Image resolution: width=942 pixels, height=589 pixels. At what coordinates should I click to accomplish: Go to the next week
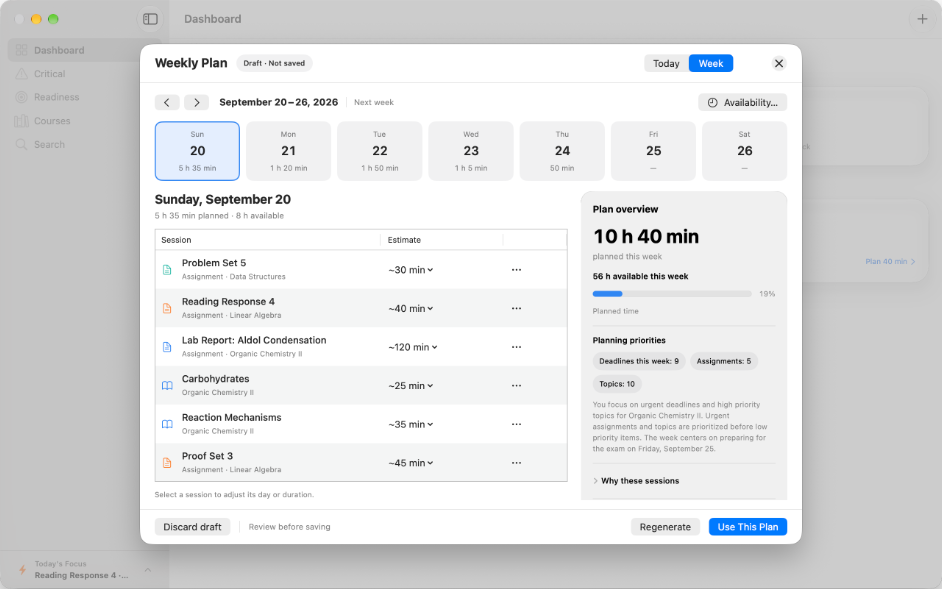coord(196,102)
